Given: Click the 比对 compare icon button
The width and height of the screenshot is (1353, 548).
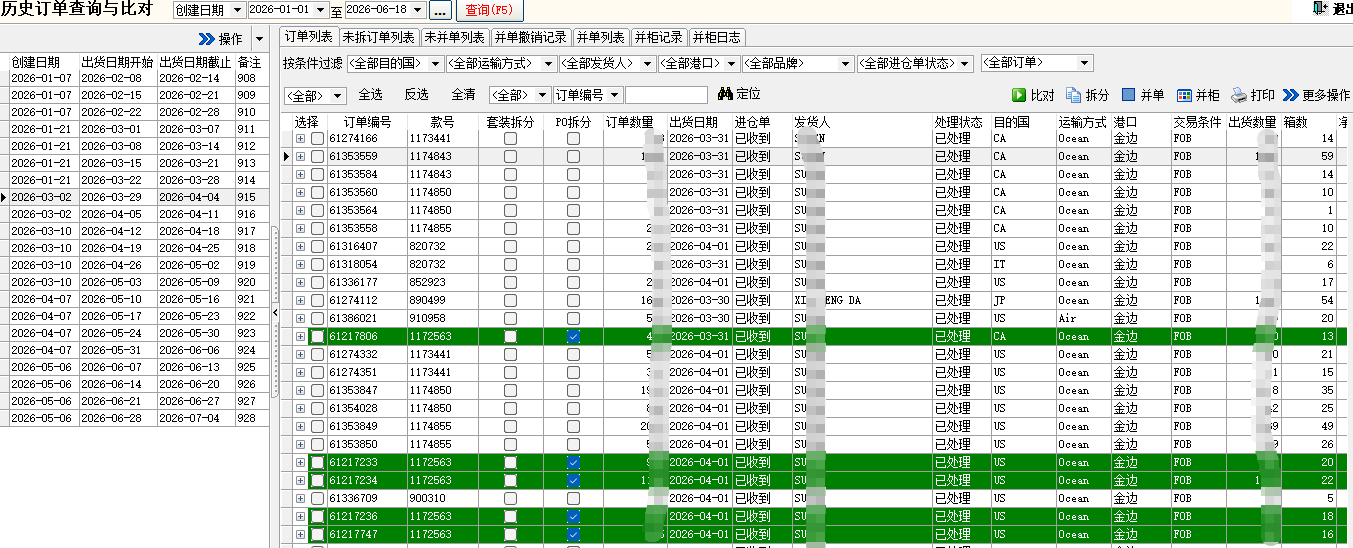Looking at the screenshot, I should 1033,95.
